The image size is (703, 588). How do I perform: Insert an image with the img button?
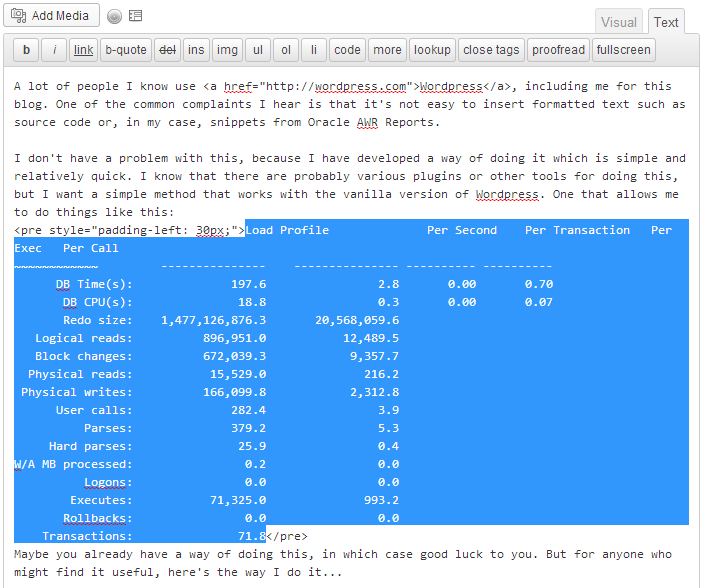227,50
